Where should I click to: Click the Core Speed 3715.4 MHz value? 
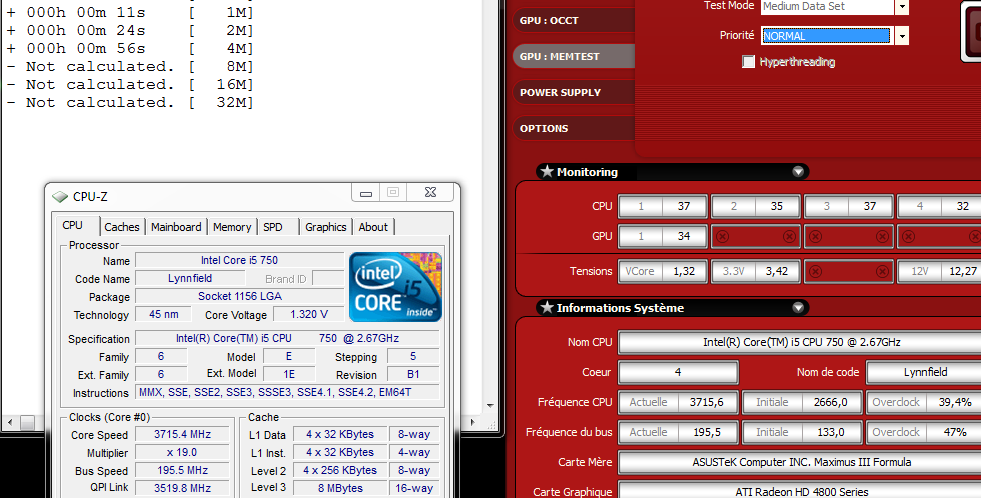point(182,434)
